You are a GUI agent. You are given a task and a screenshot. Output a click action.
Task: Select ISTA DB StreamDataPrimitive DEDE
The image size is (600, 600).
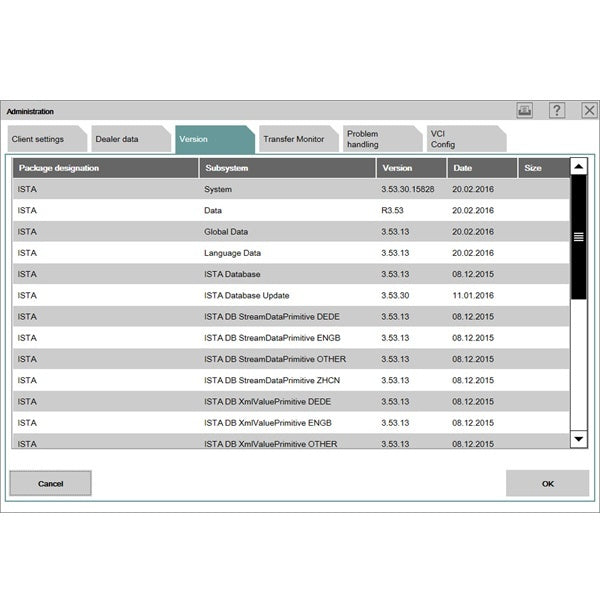tap(272, 317)
